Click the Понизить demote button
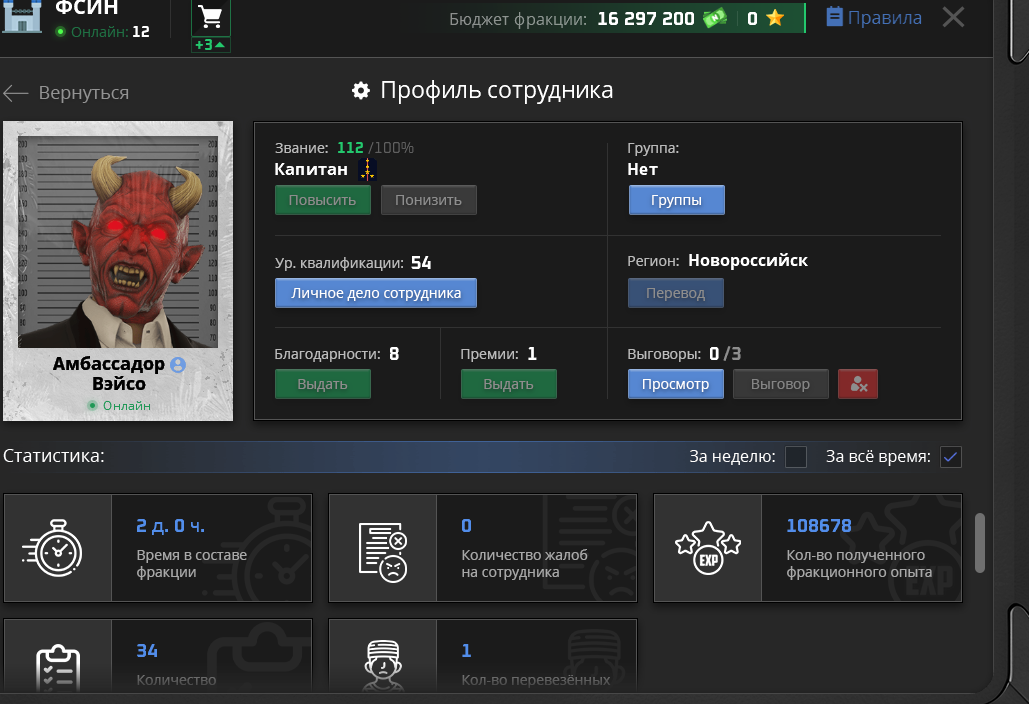1029x704 pixels. pos(429,200)
